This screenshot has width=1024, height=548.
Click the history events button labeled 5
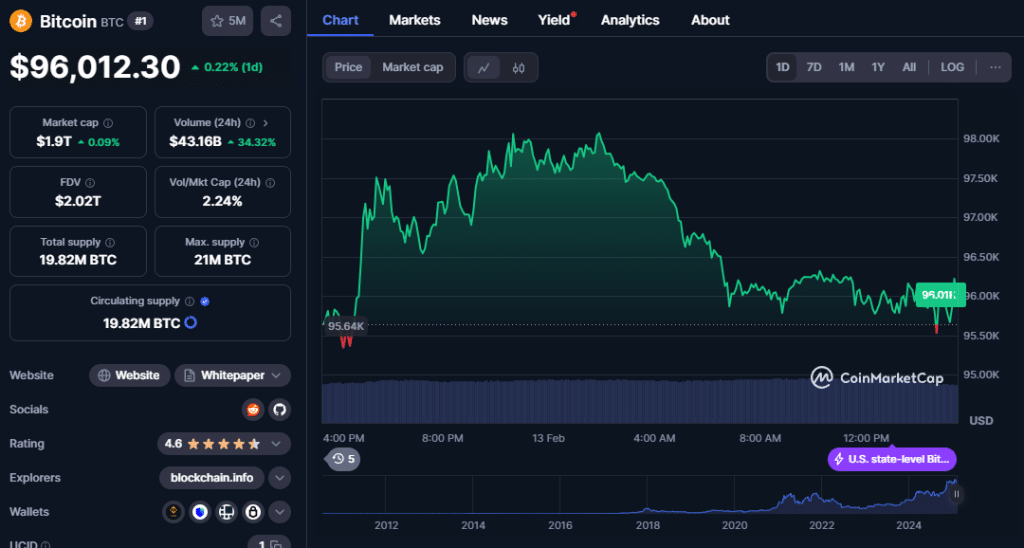(343, 459)
